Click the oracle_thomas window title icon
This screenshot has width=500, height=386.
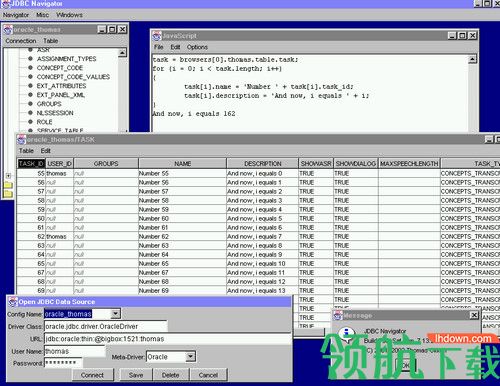[x=8, y=30]
